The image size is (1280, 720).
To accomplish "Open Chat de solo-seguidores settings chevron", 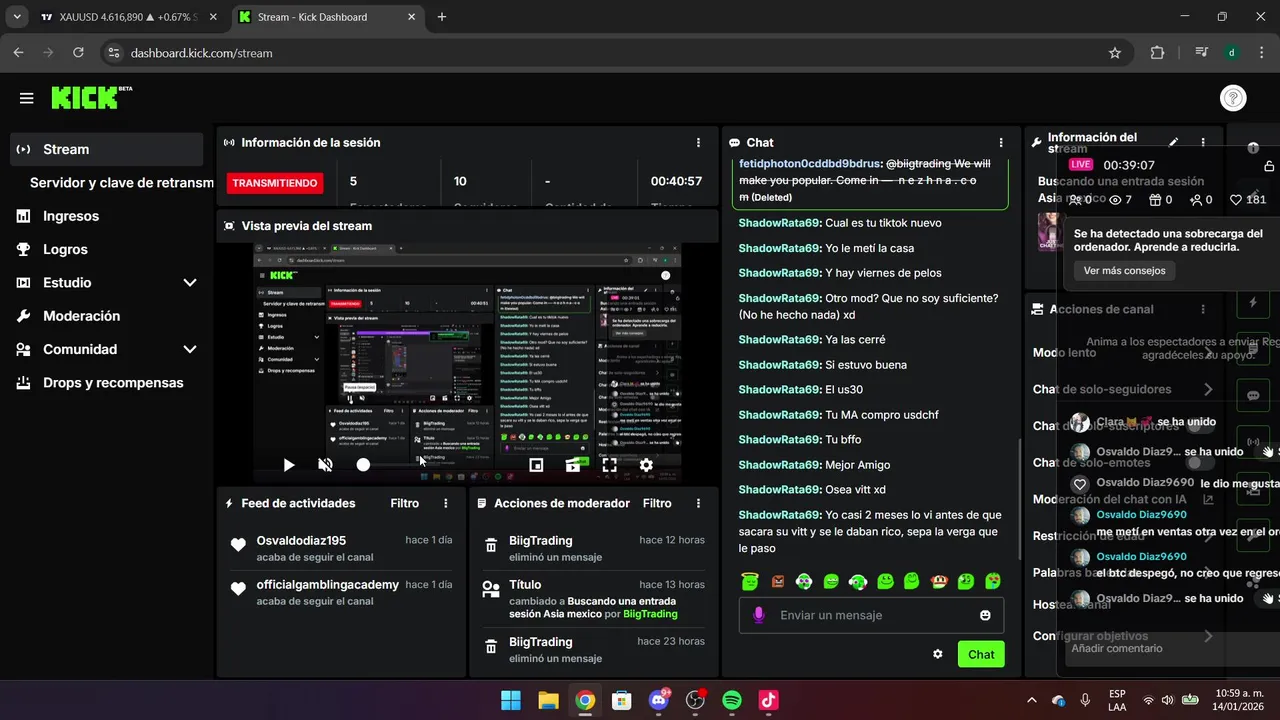I will tap(1208, 389).
